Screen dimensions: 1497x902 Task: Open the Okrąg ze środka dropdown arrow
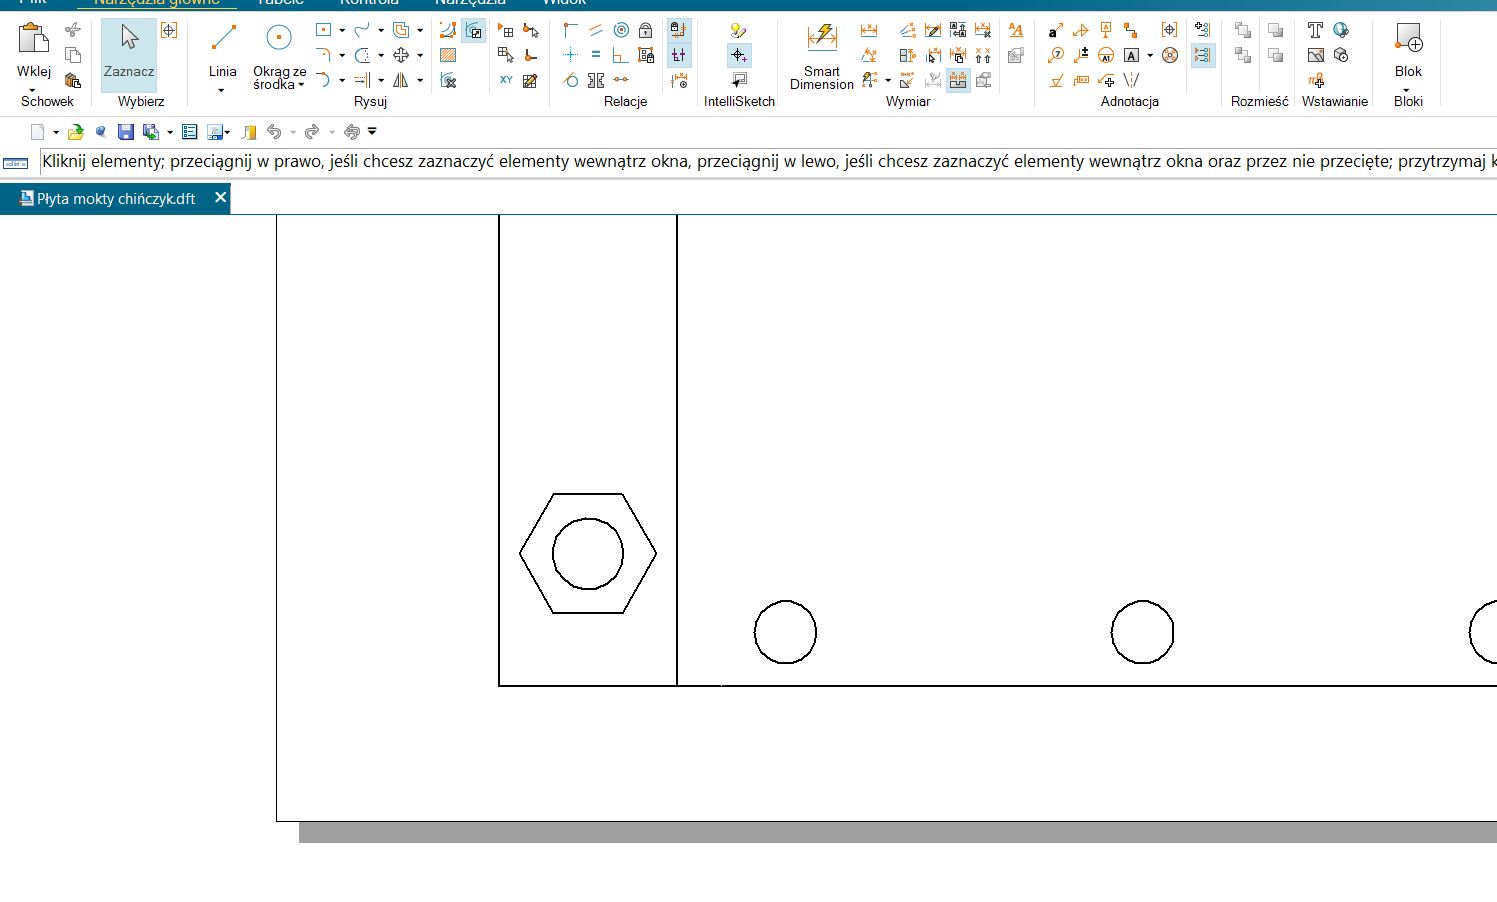click(x=301, y=85)
